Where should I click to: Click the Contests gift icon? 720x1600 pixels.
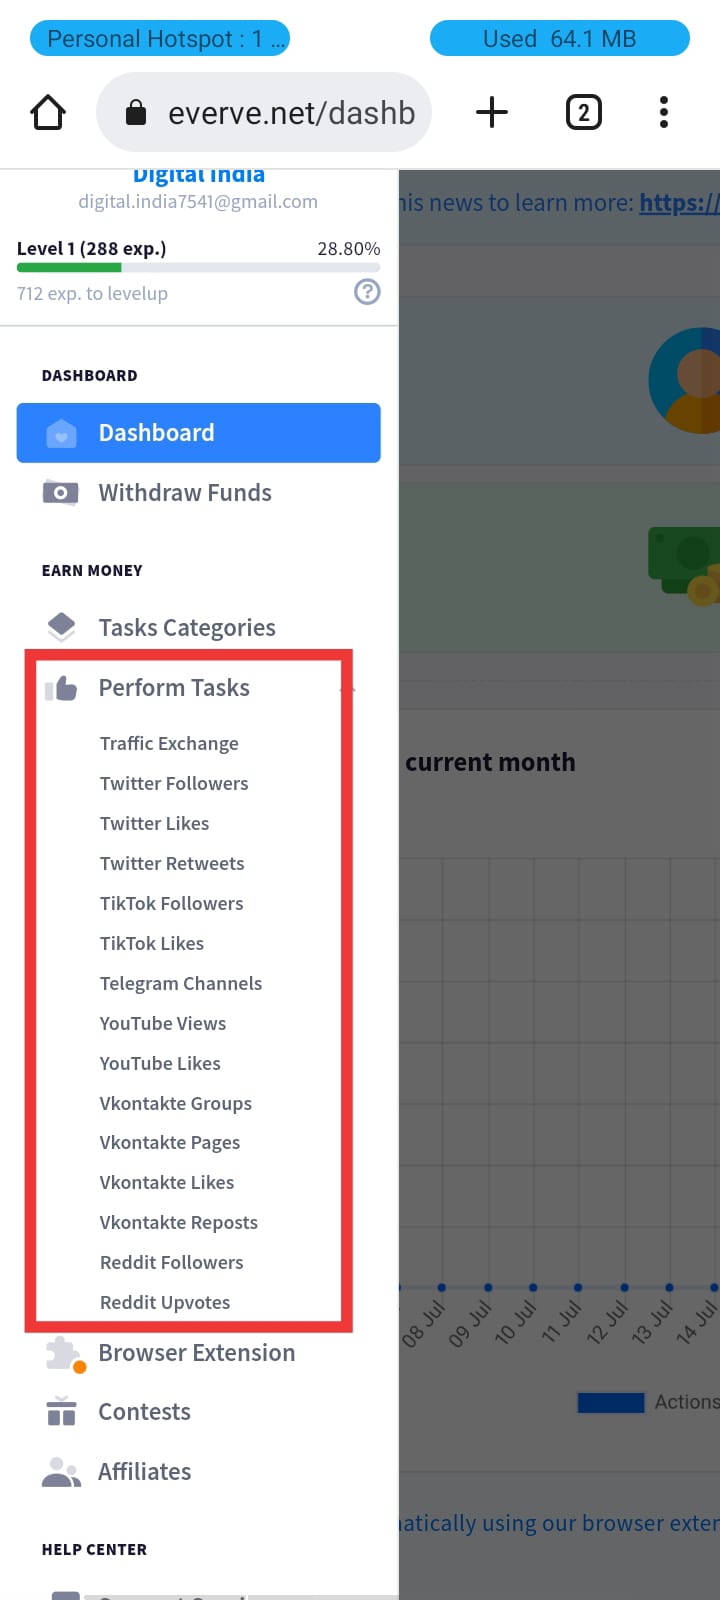[x=61, y=1412]
